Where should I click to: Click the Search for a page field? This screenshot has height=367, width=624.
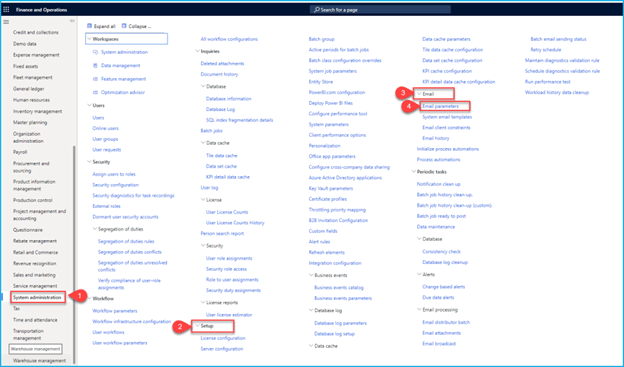(x=380, y=10)
